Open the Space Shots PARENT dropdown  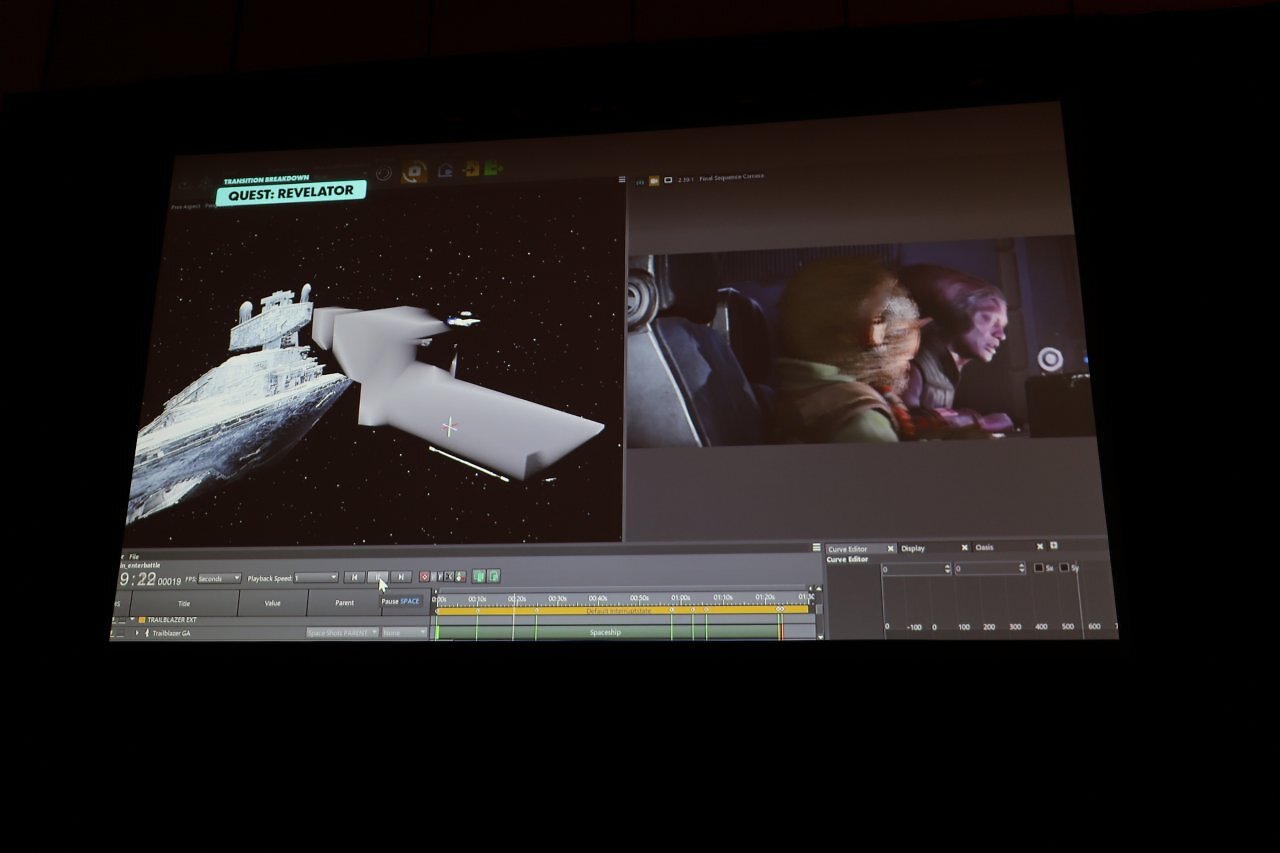coord(342,633)
